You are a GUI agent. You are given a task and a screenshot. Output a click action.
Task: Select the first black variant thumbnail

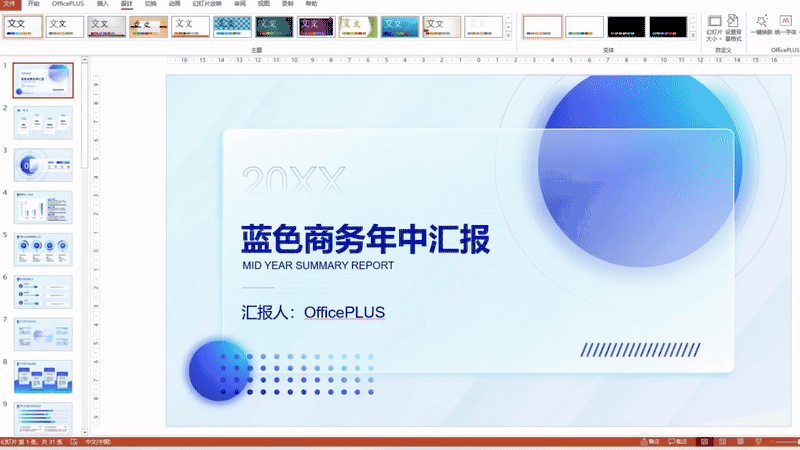pos(626,27)
